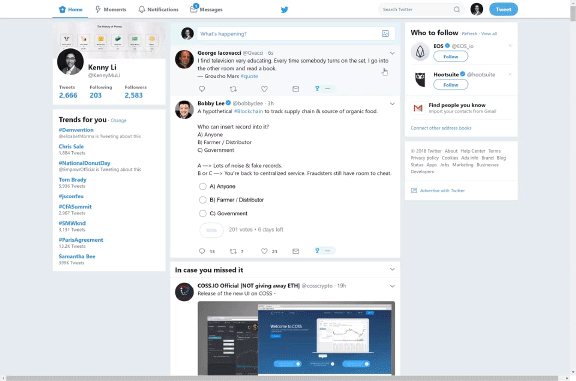Click the add photo icon in compose box
Viewport: 576px width, 381px height.
tap(385, 34)
